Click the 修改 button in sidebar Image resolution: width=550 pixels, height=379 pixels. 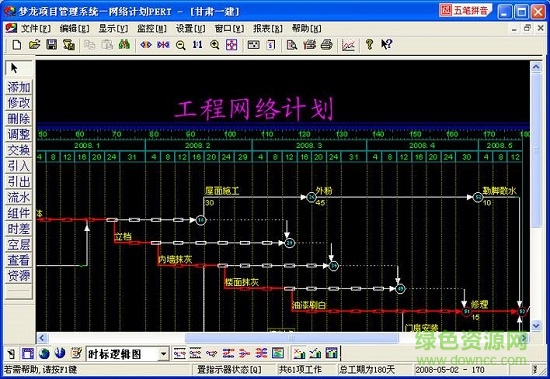pos(19,103)
